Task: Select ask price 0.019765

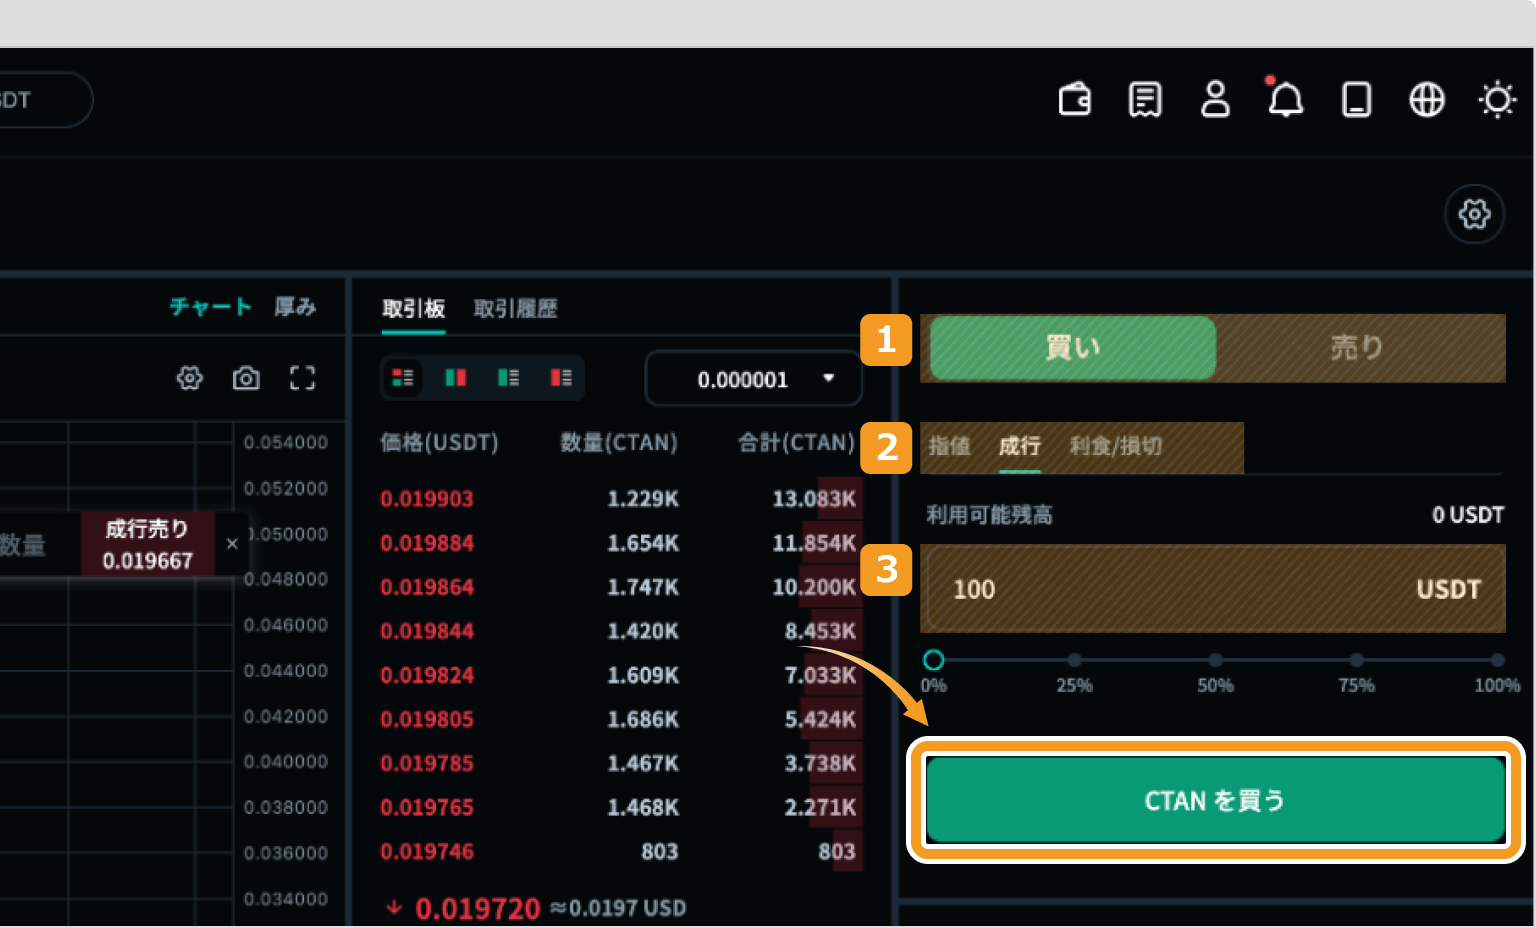Action: coord(427,807)
